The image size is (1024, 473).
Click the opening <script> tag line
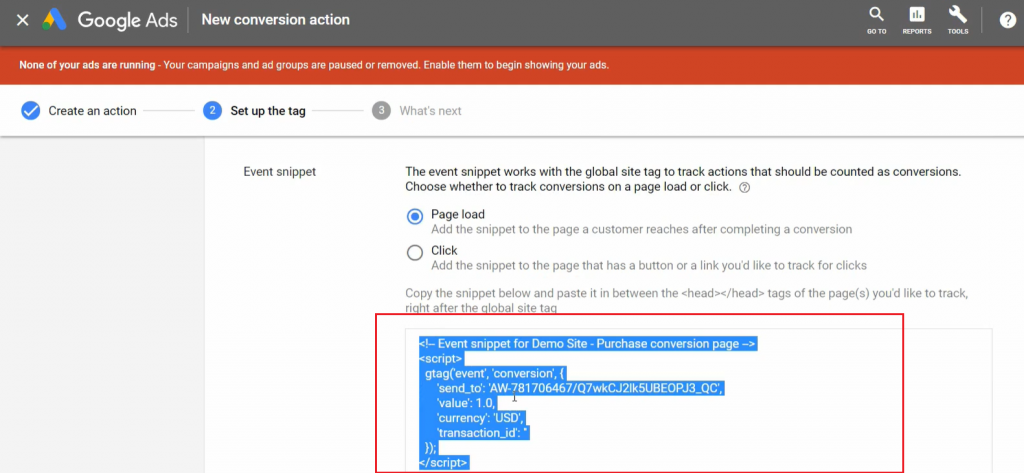(x=441, y=359)
